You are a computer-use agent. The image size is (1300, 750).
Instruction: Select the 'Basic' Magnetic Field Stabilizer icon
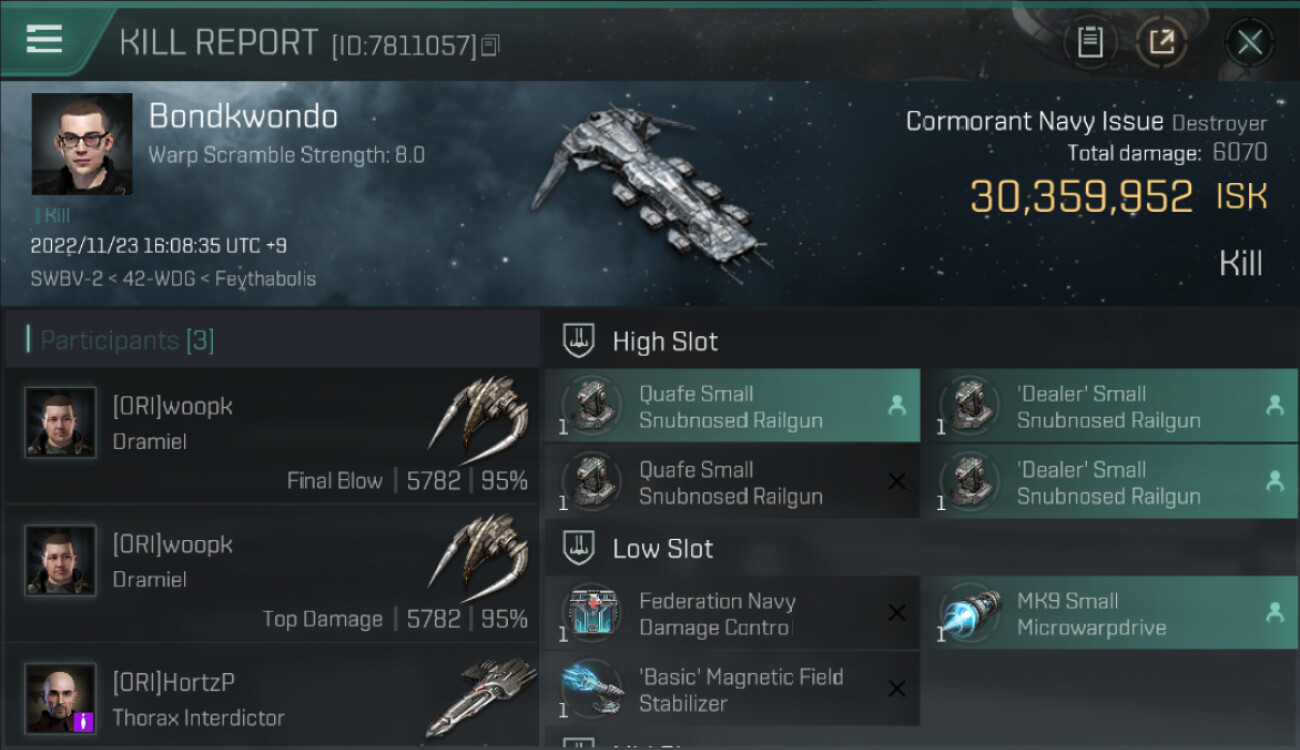594,689
